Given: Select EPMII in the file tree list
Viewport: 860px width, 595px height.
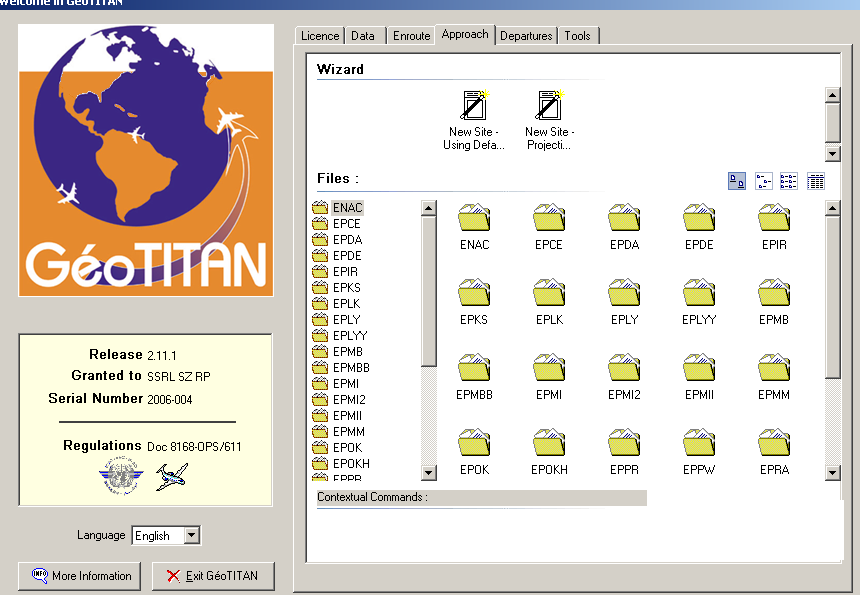Looking at the screenshot, I should pos(347,416).
